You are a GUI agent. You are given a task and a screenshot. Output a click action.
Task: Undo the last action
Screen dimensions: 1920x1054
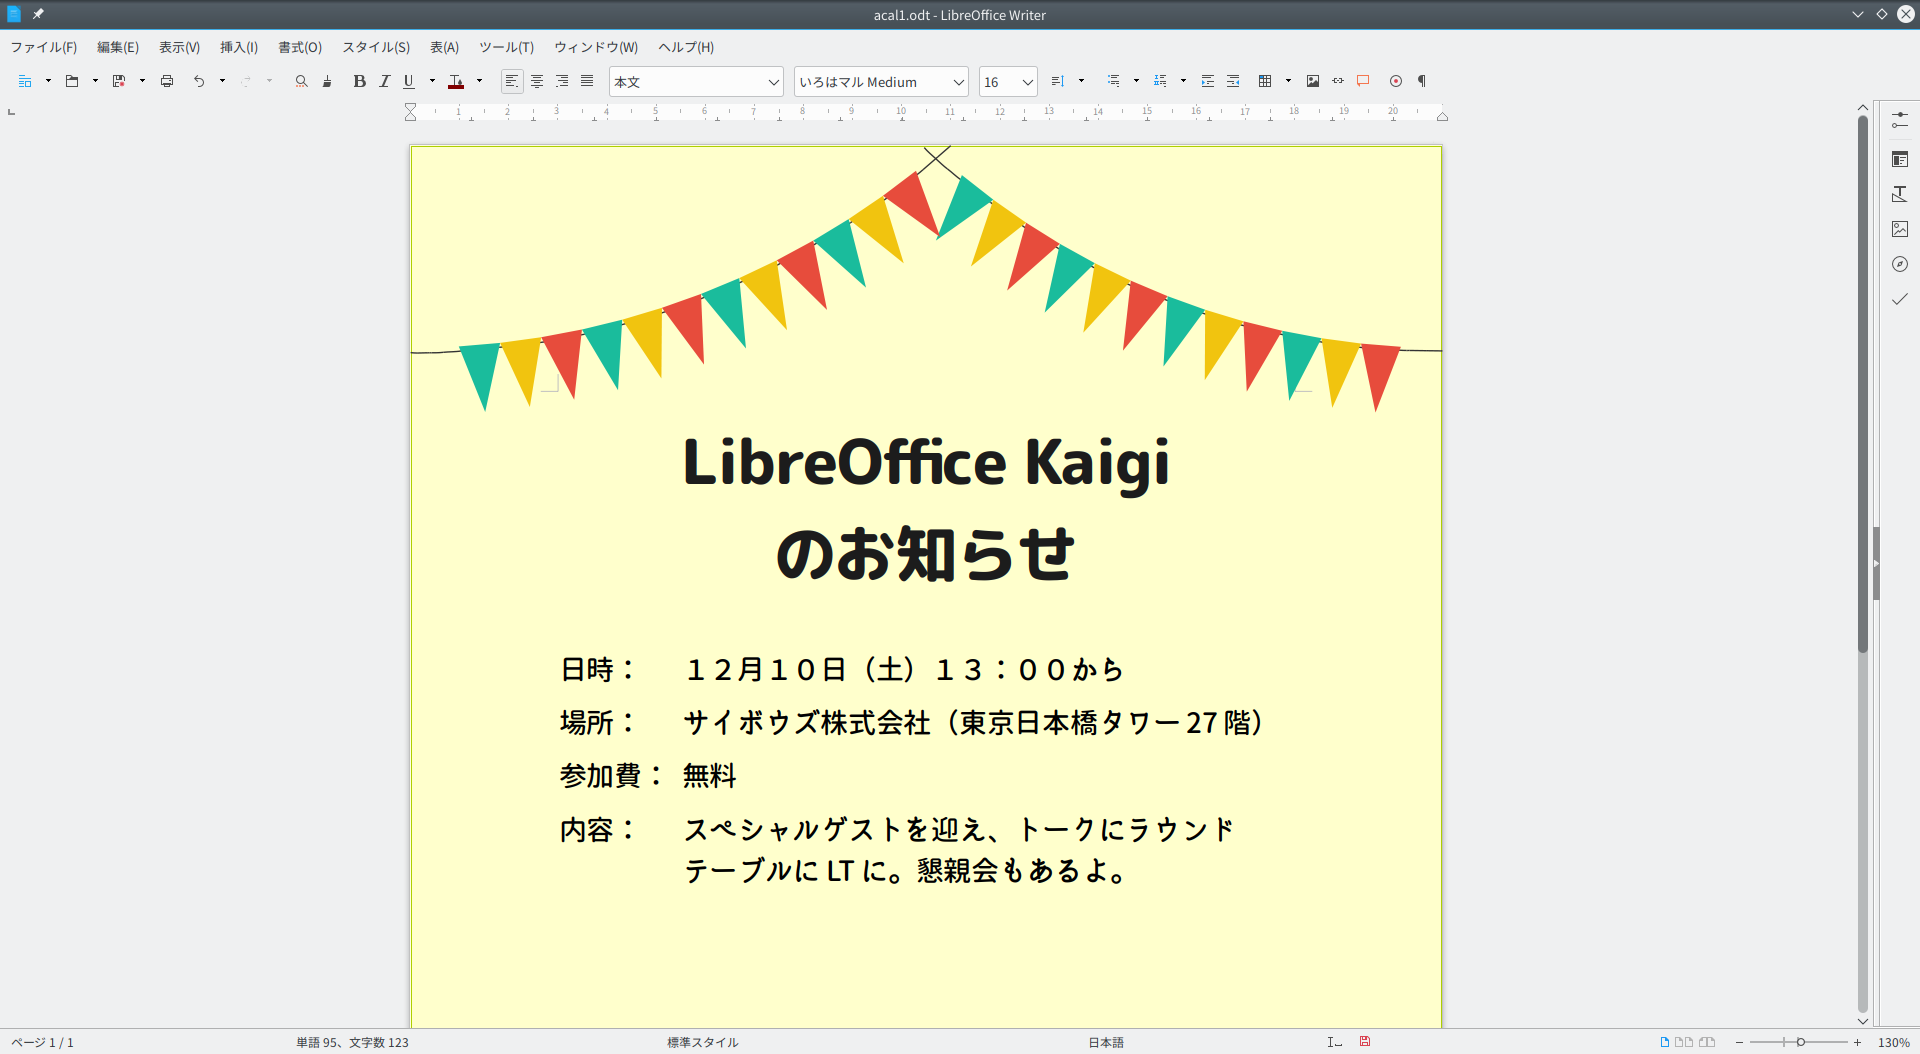click(199, 81)
